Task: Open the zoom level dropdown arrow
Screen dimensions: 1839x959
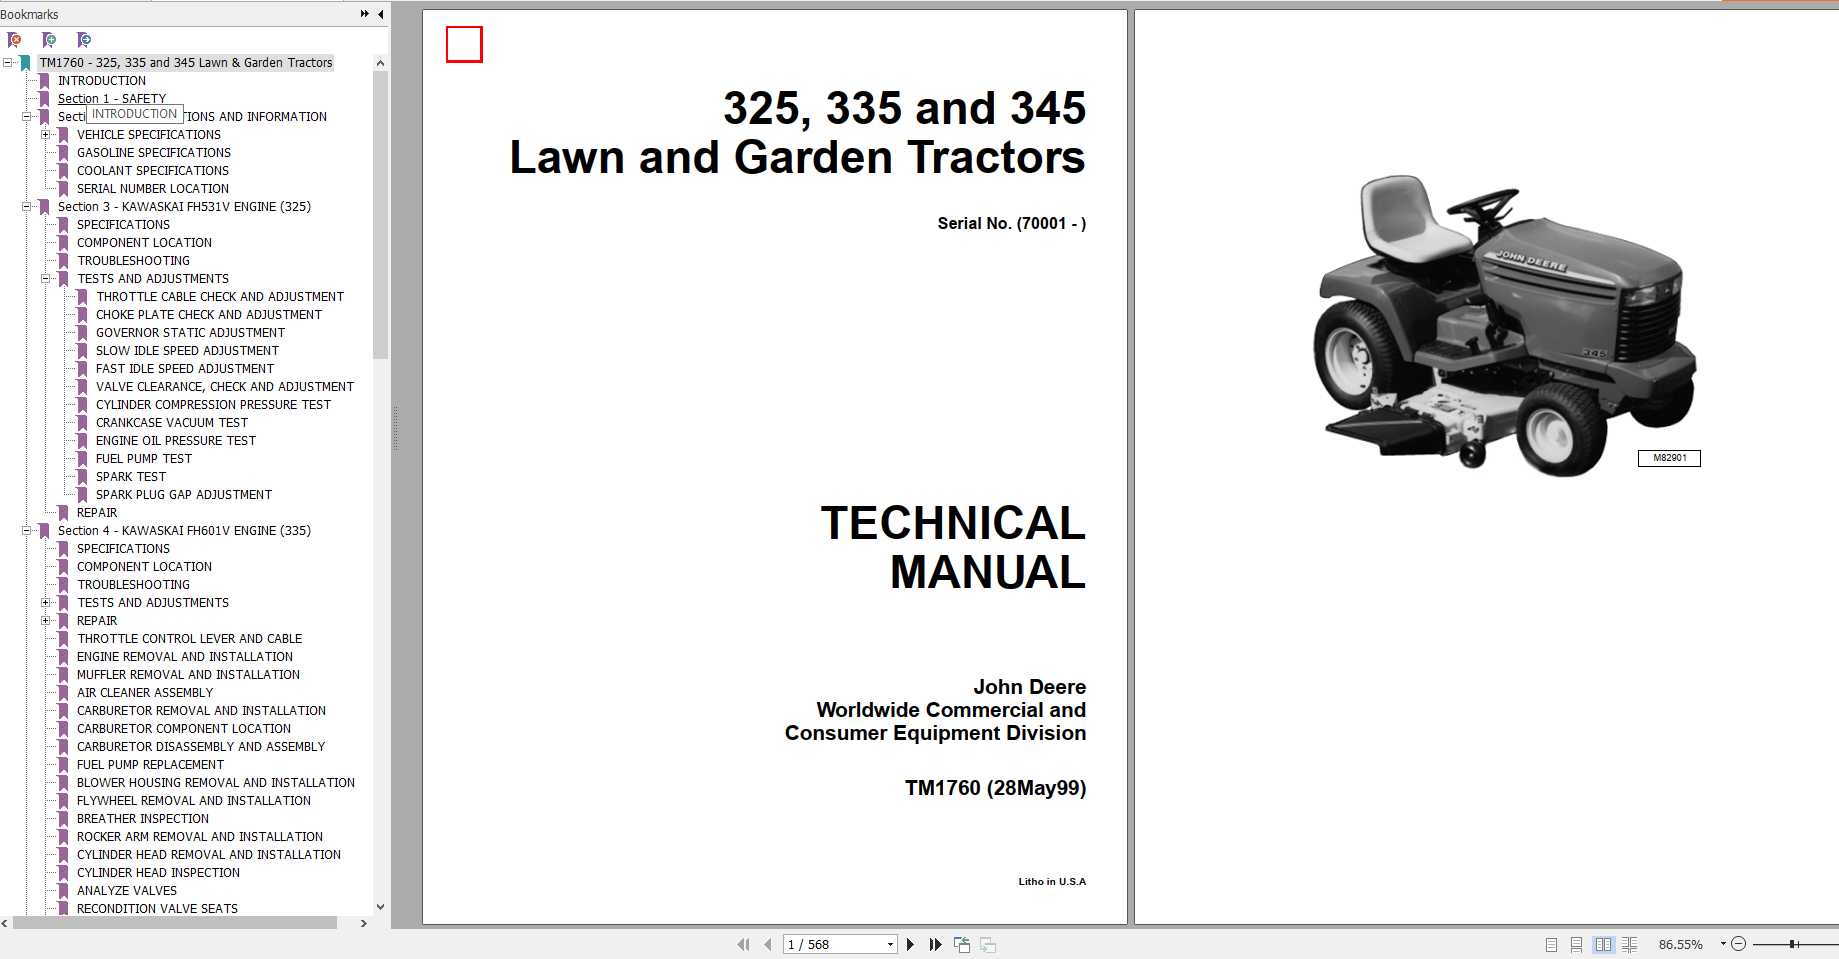Action: 1723,943
